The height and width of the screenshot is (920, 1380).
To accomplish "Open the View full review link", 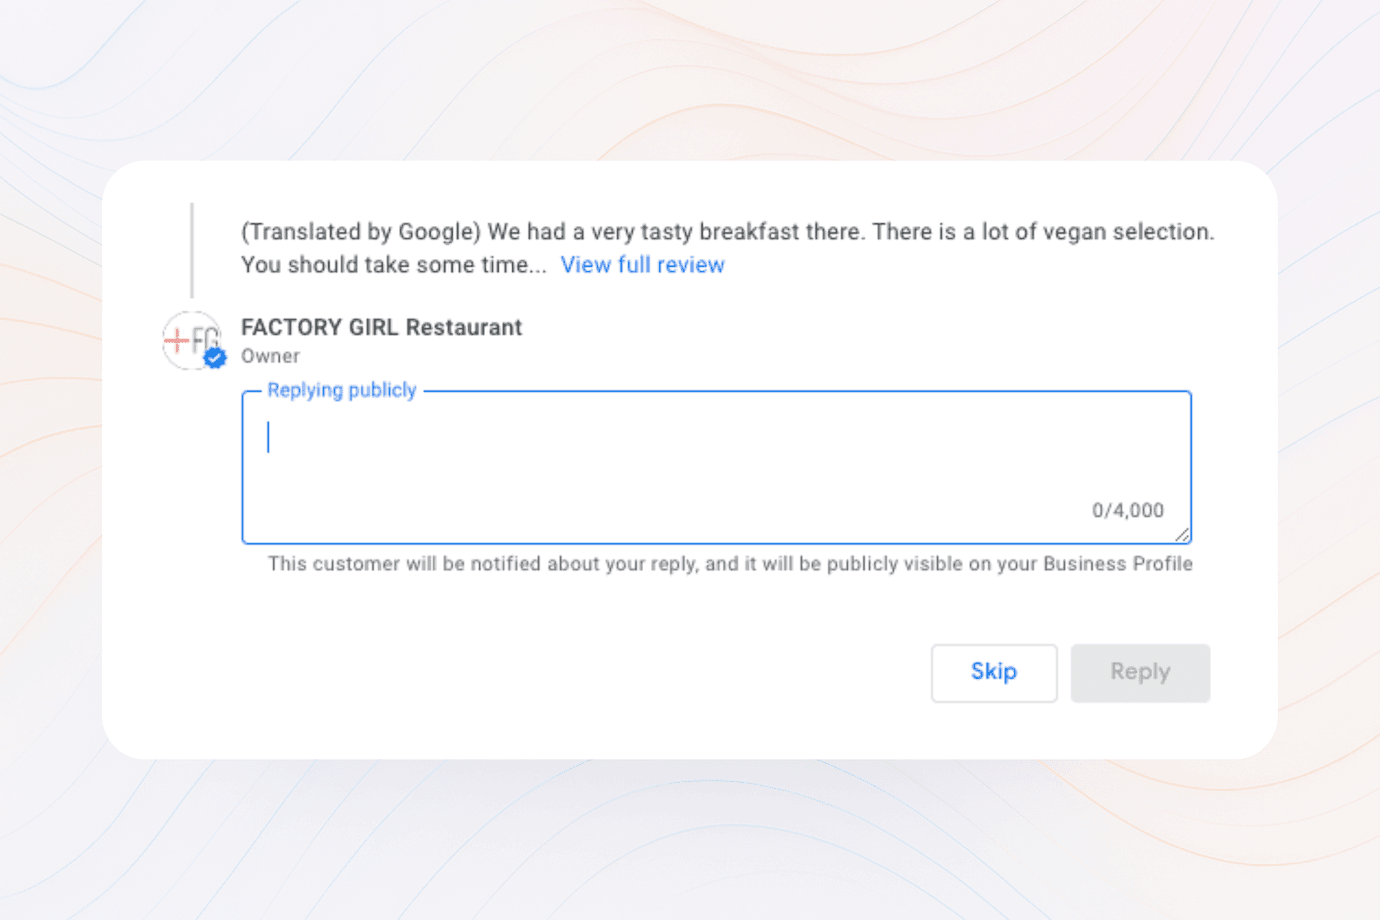I will tap(642, 265).
